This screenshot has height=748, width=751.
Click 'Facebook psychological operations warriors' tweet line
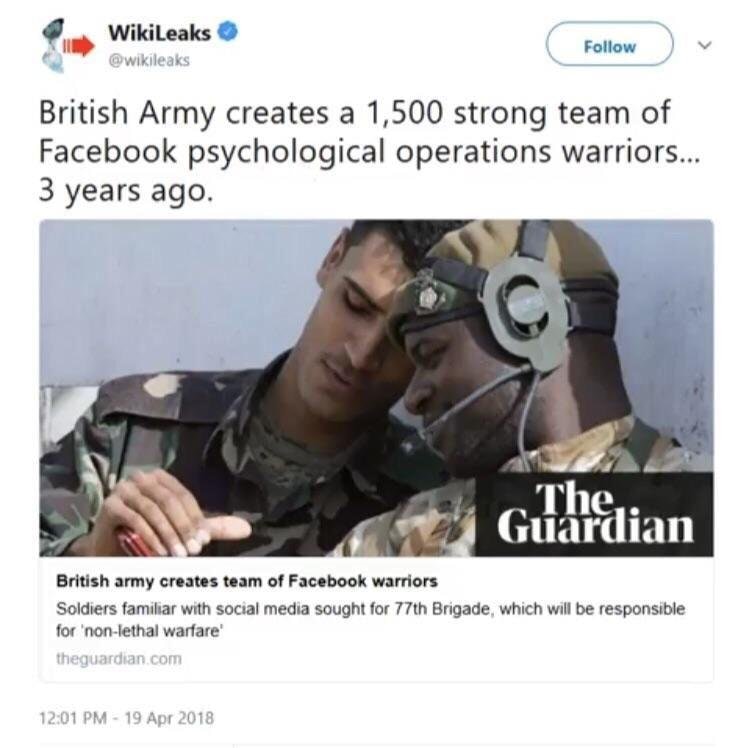tap(369, 152)
